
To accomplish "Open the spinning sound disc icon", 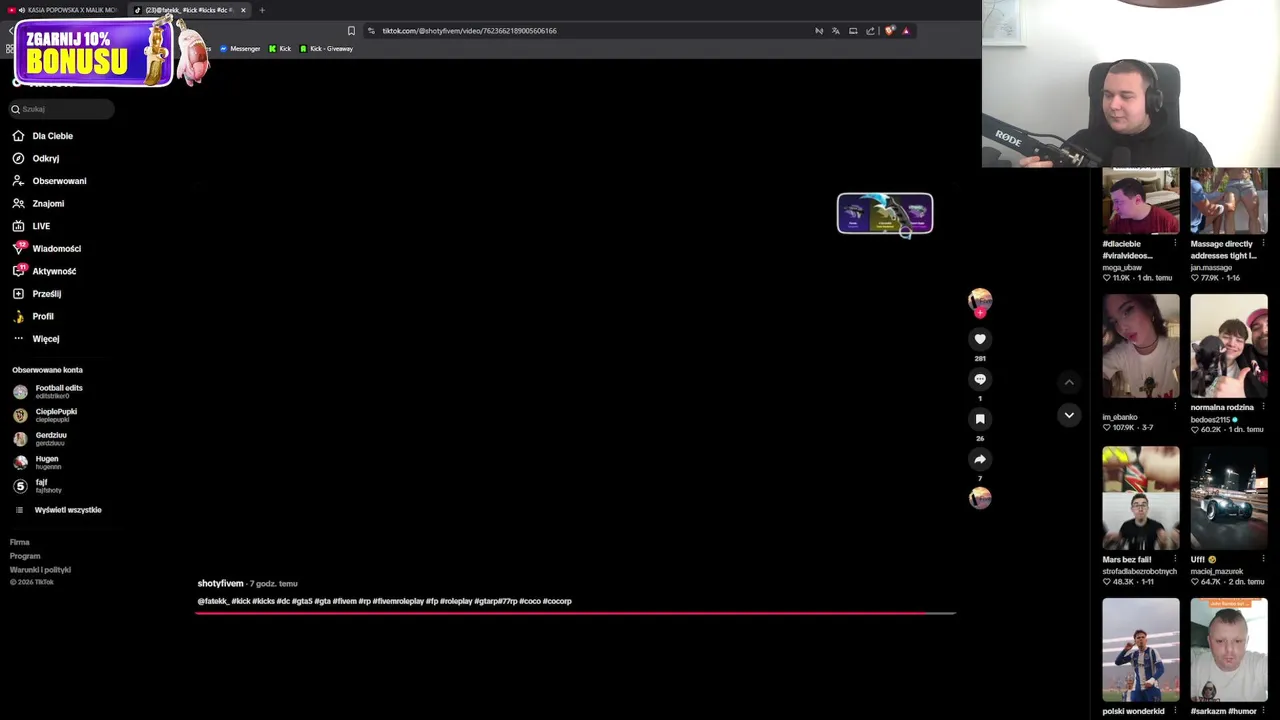I will pos(980,498).
